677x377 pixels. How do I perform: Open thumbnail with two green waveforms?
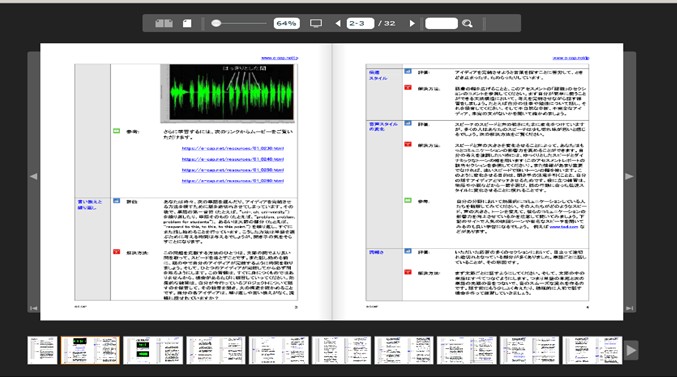153,350
